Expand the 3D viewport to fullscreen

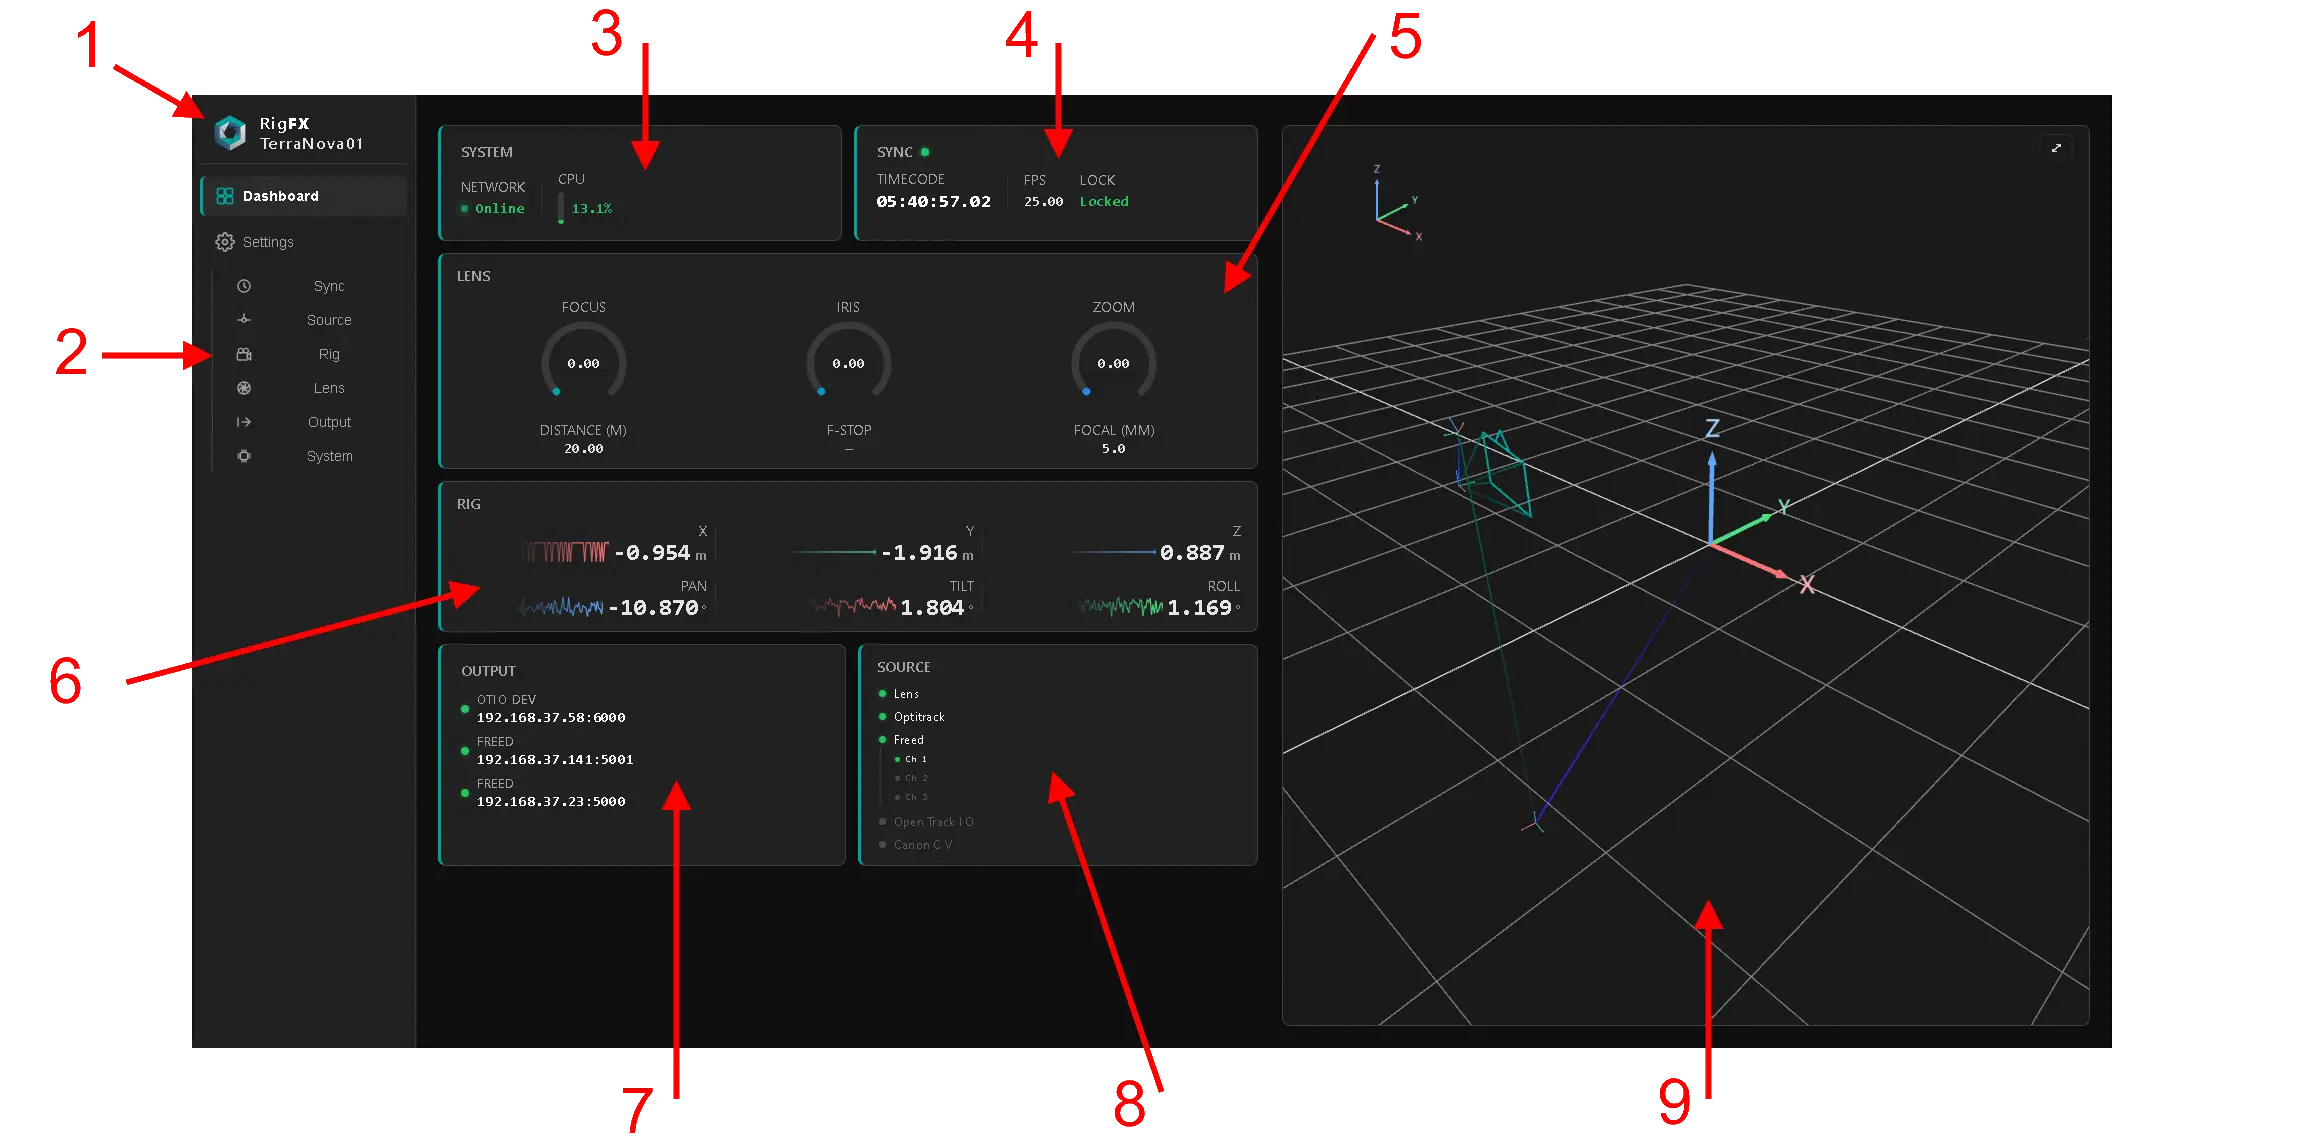tap(2056, 148)
